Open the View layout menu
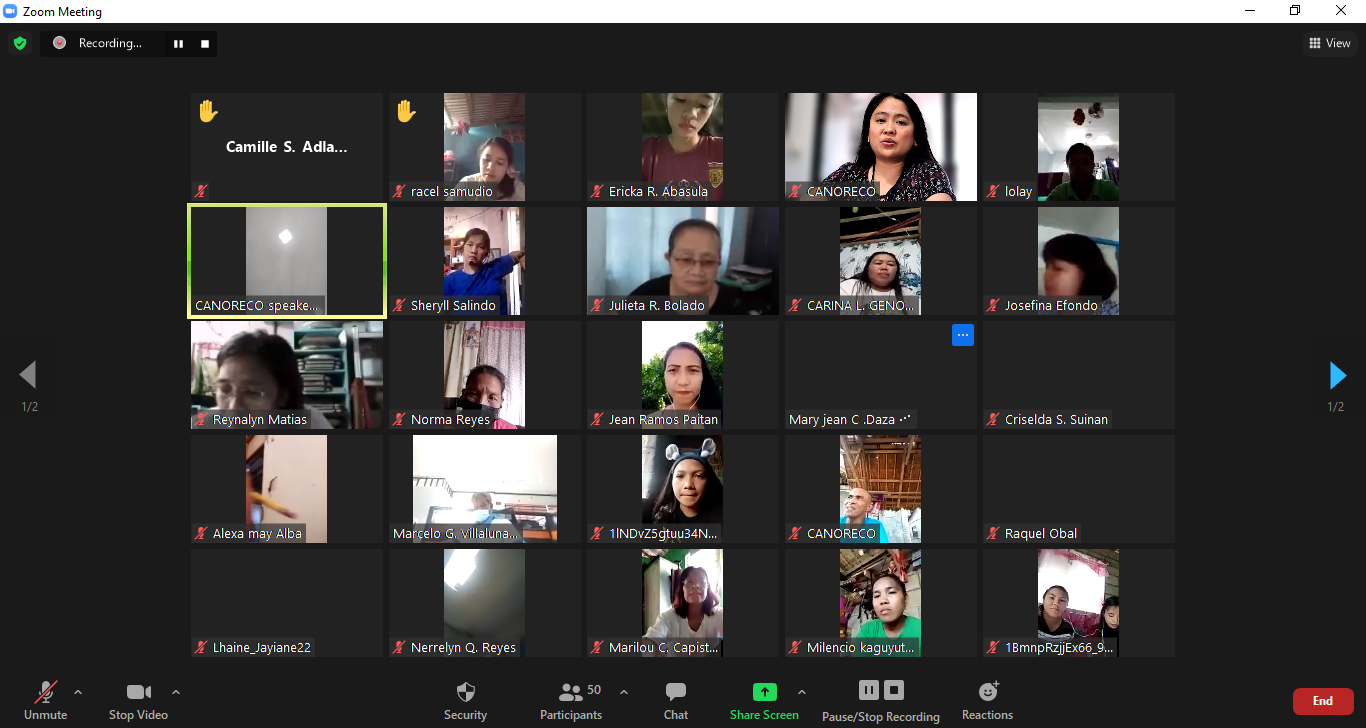The width and height of the screenshot is (1366, 728). tap(1330, 43)
